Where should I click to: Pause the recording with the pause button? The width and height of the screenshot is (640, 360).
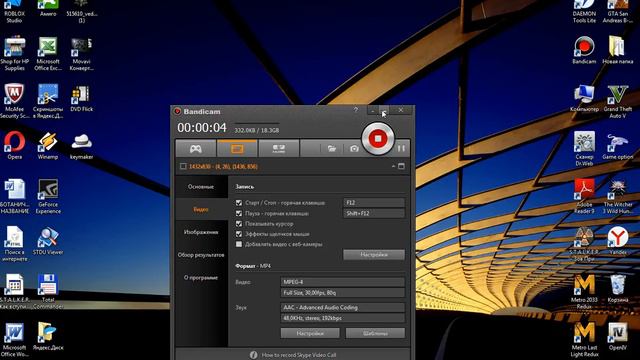point(401,149)
